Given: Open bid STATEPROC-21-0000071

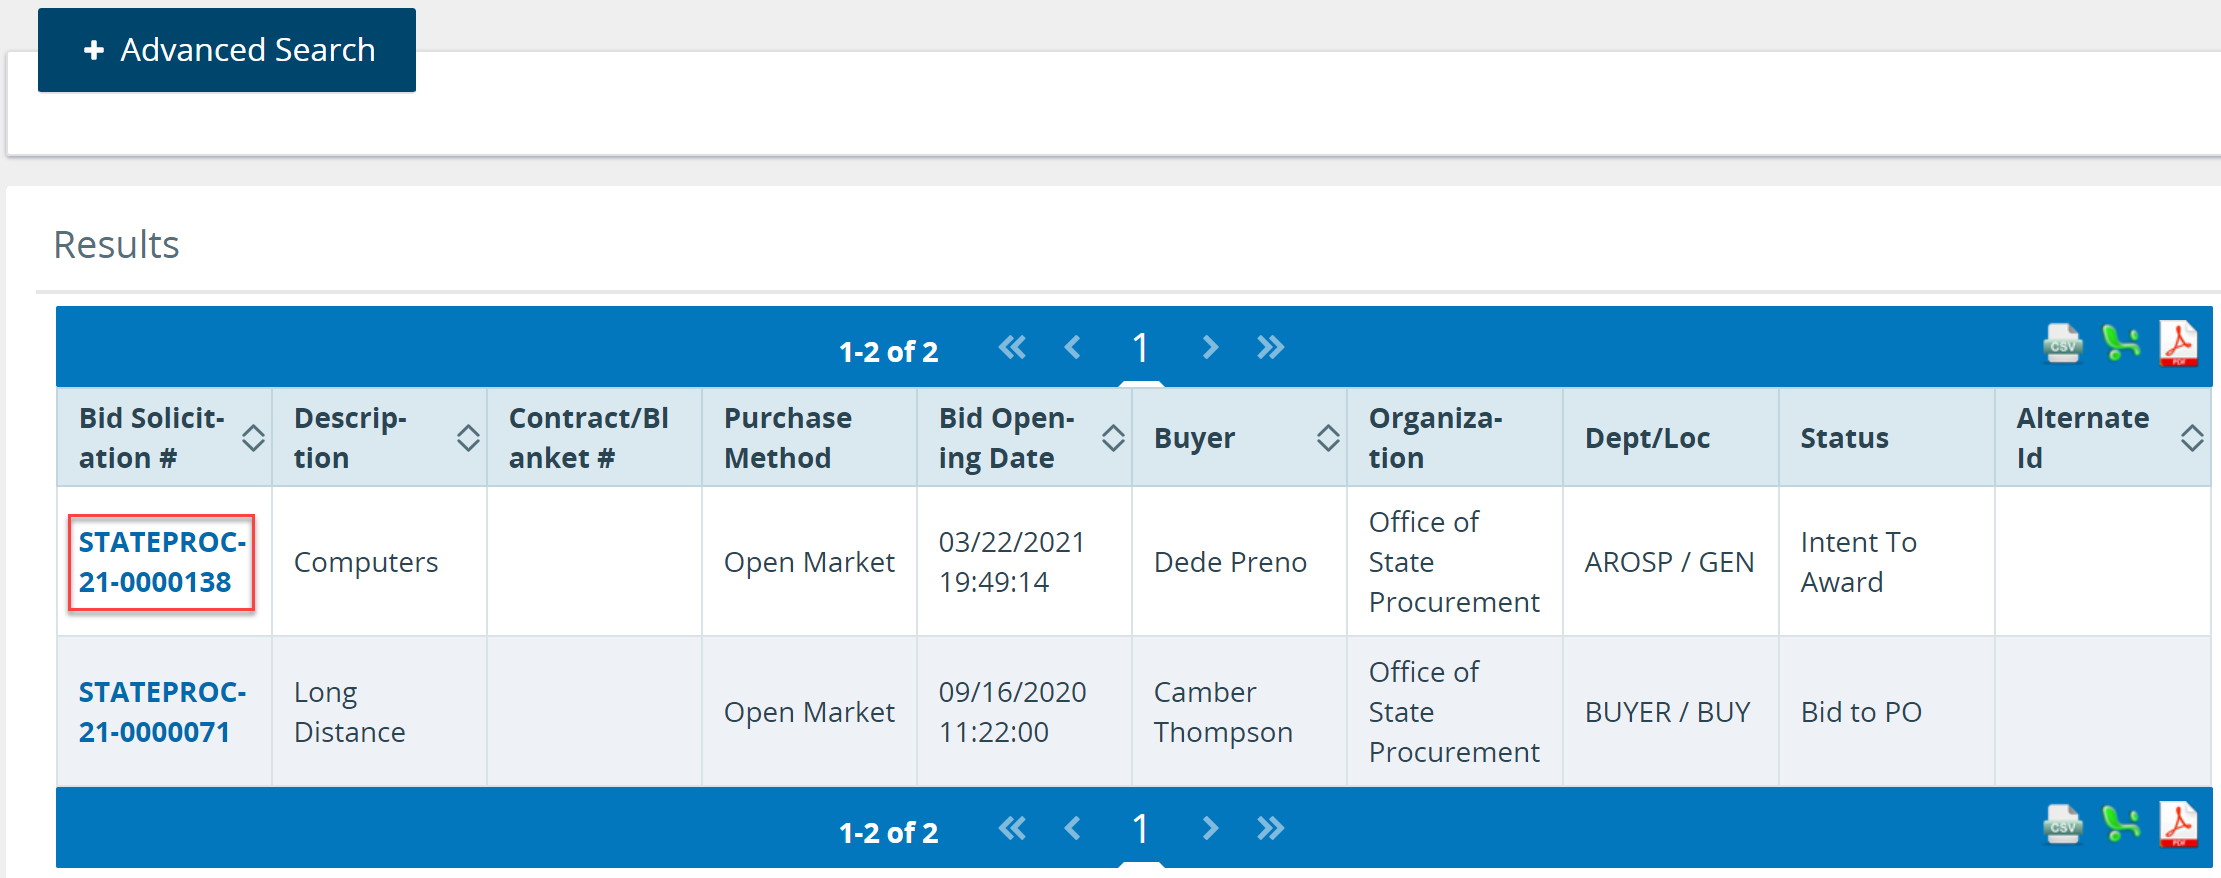Looking at the screenshot, I should 162,712.
